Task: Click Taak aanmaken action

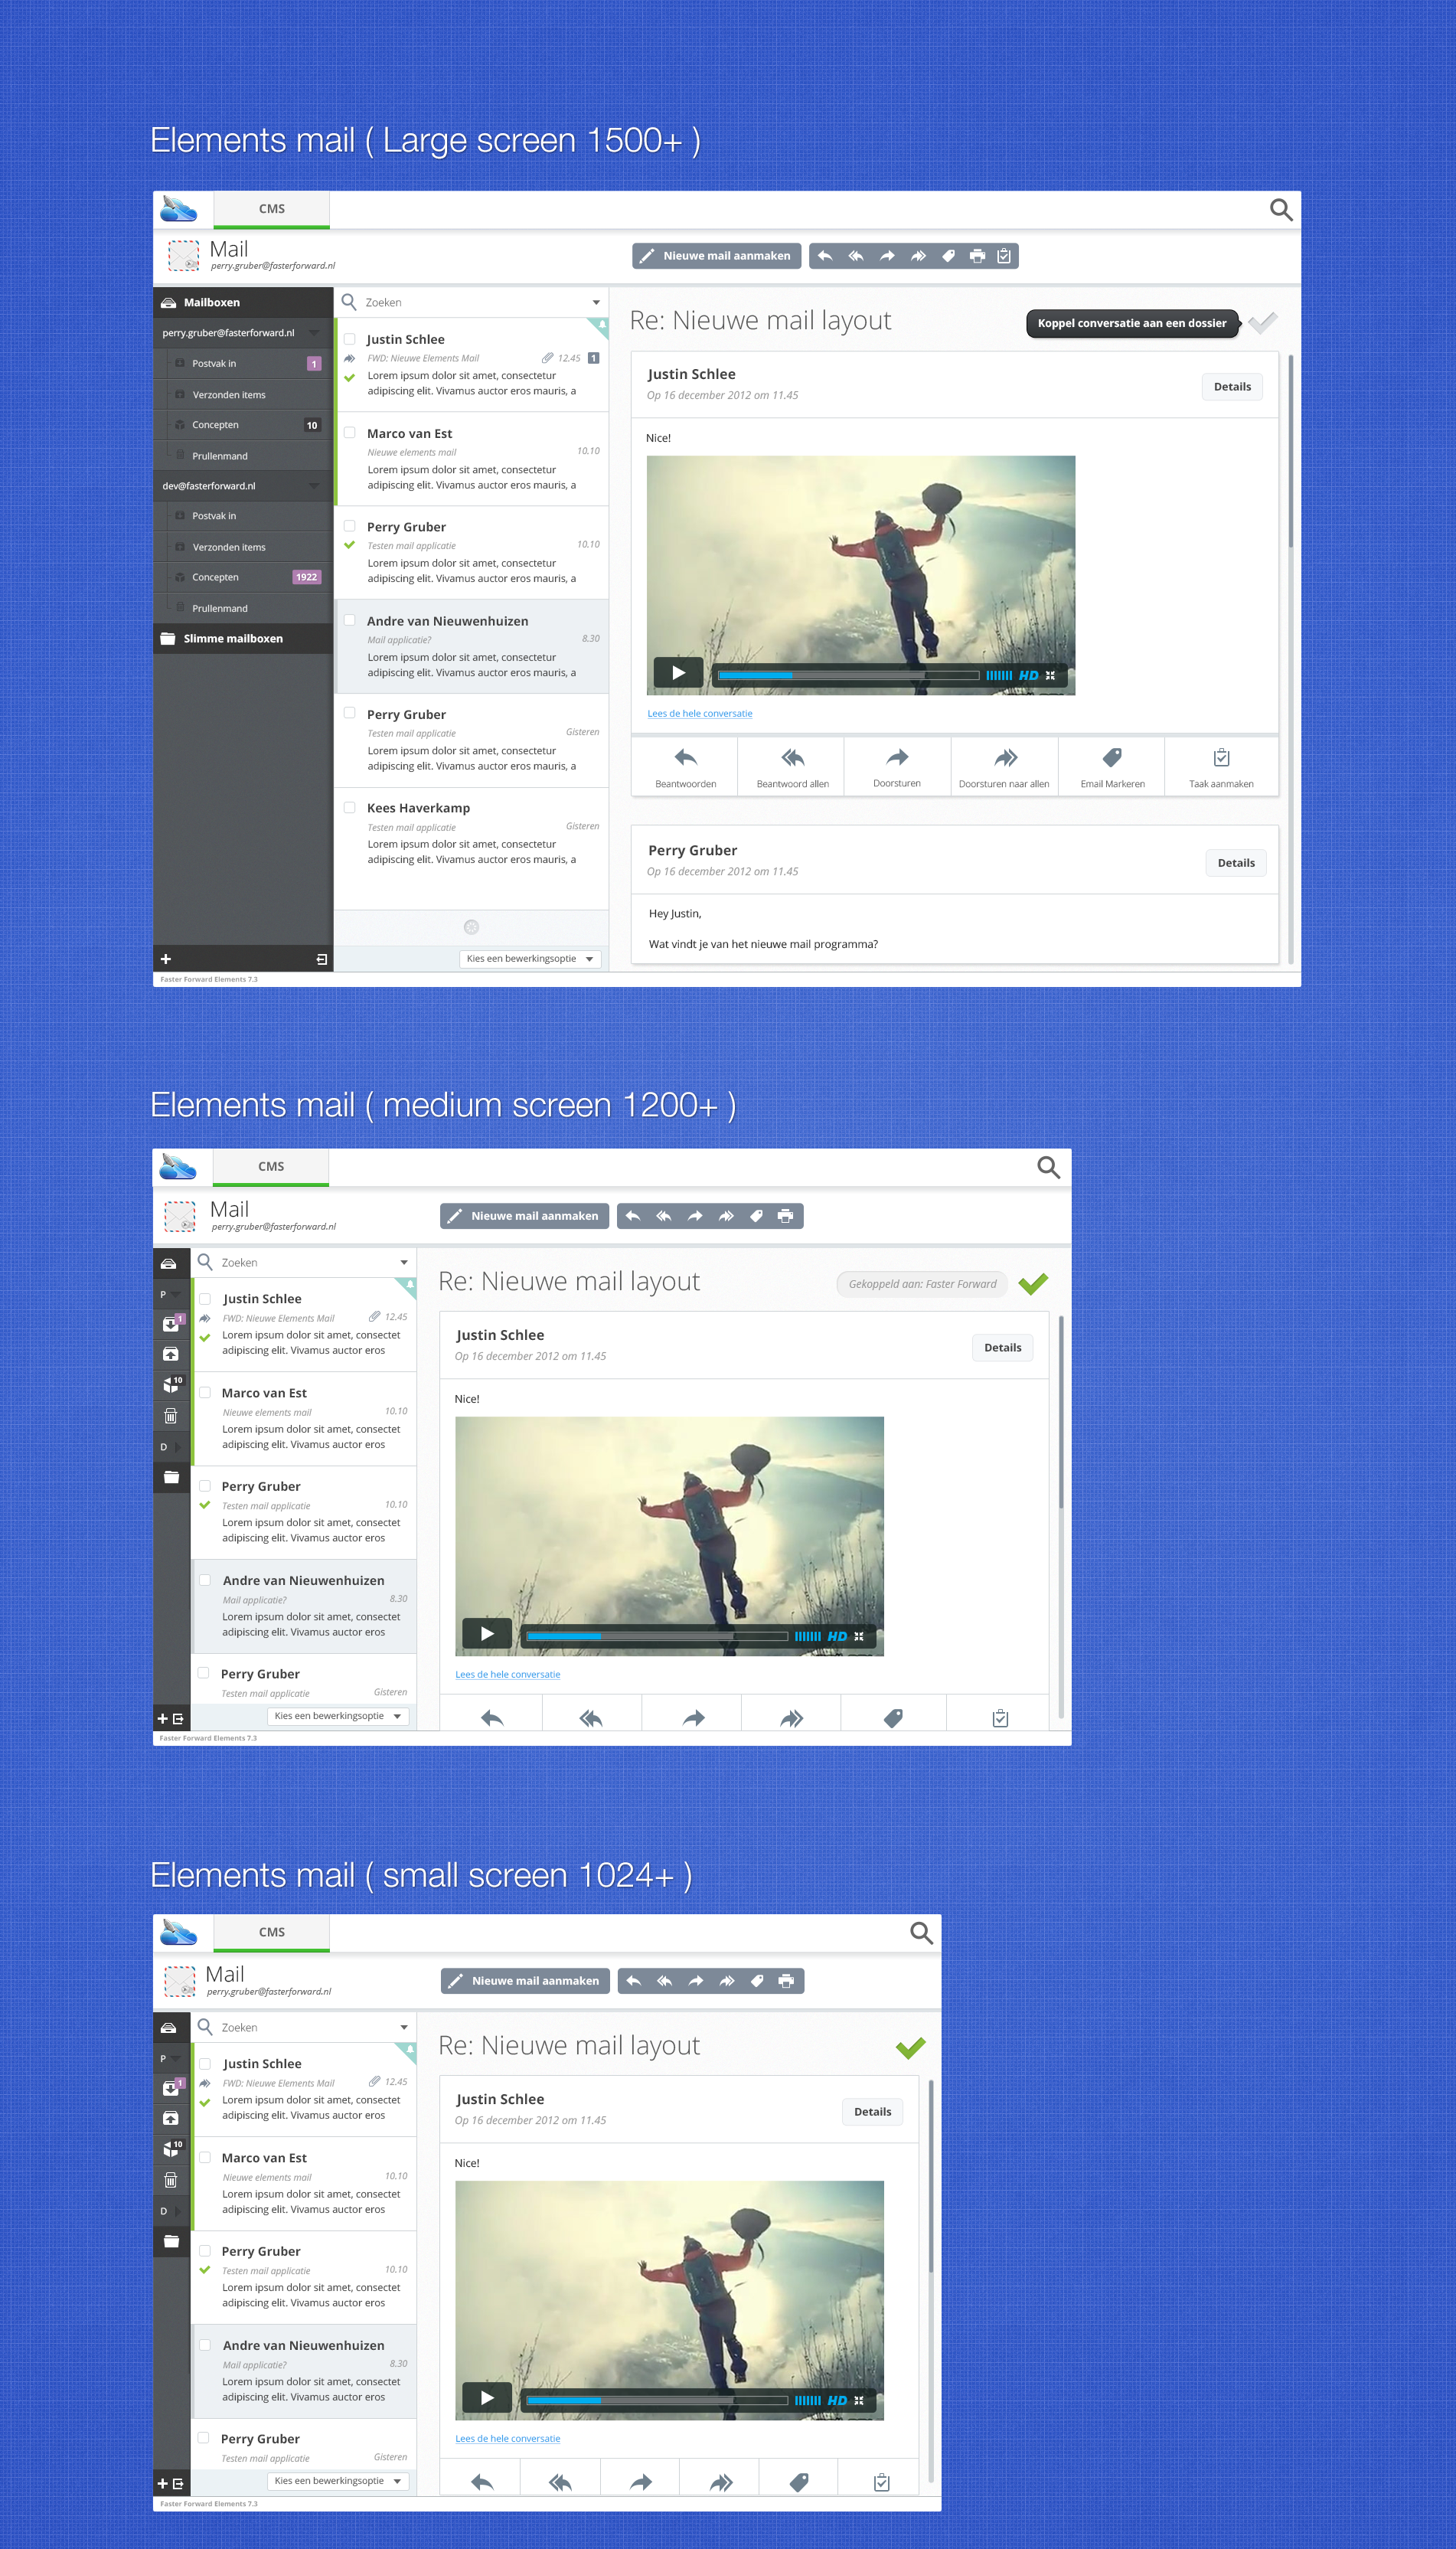Action: click(1221, 767)
